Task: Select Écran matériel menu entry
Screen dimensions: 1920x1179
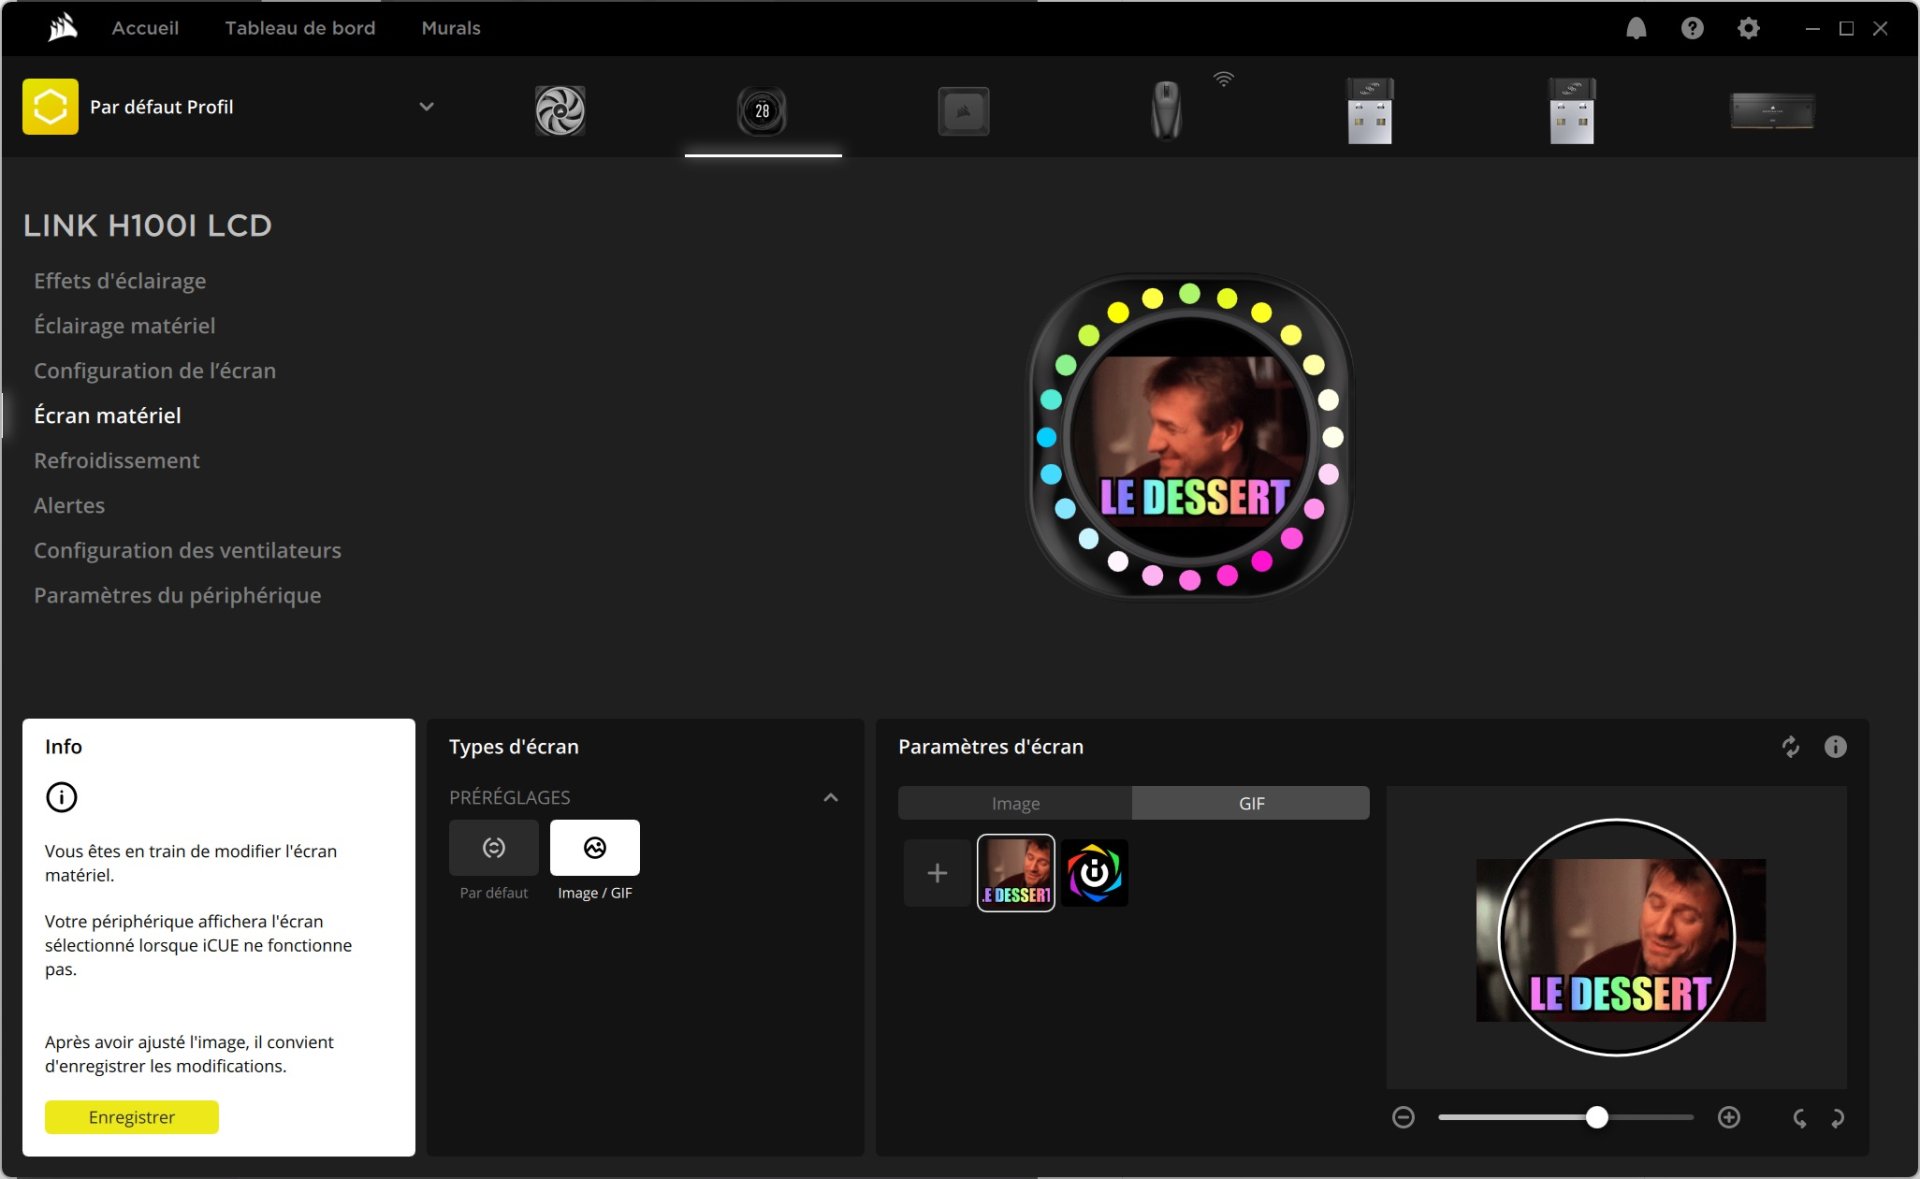Action: coord(107,416)
